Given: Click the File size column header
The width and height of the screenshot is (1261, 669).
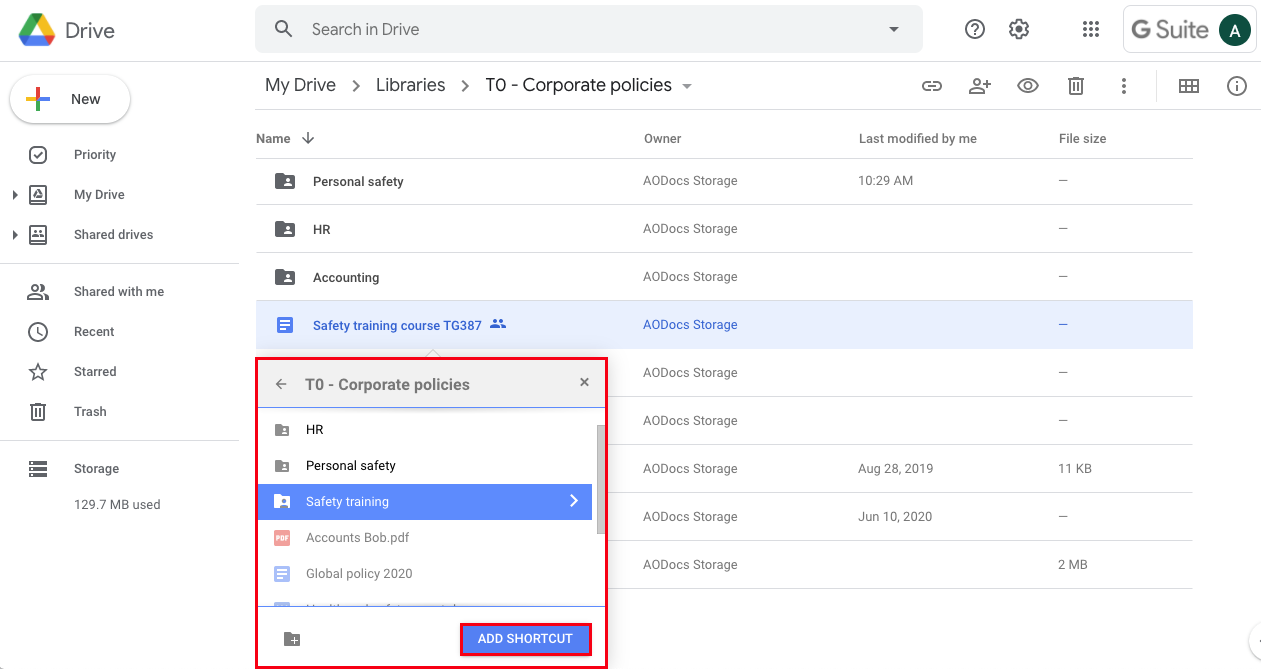Looking at the screenshot, I should pyautogui.click(x=1082, y=139).
